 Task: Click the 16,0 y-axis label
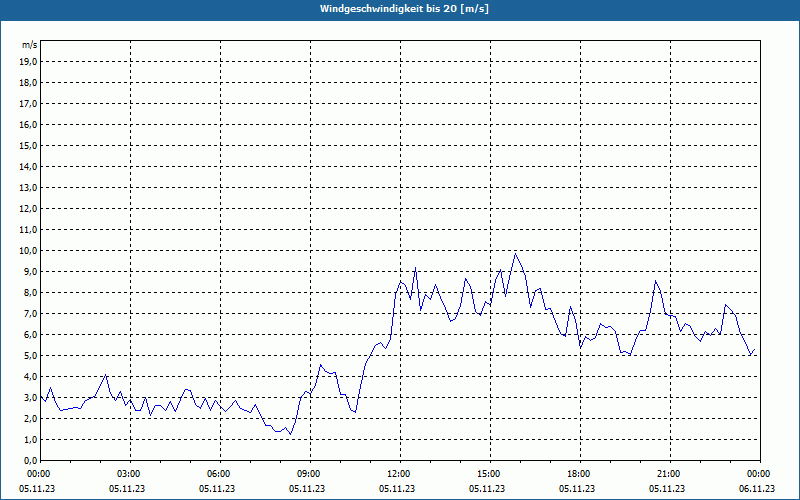[x=28, y=124]
